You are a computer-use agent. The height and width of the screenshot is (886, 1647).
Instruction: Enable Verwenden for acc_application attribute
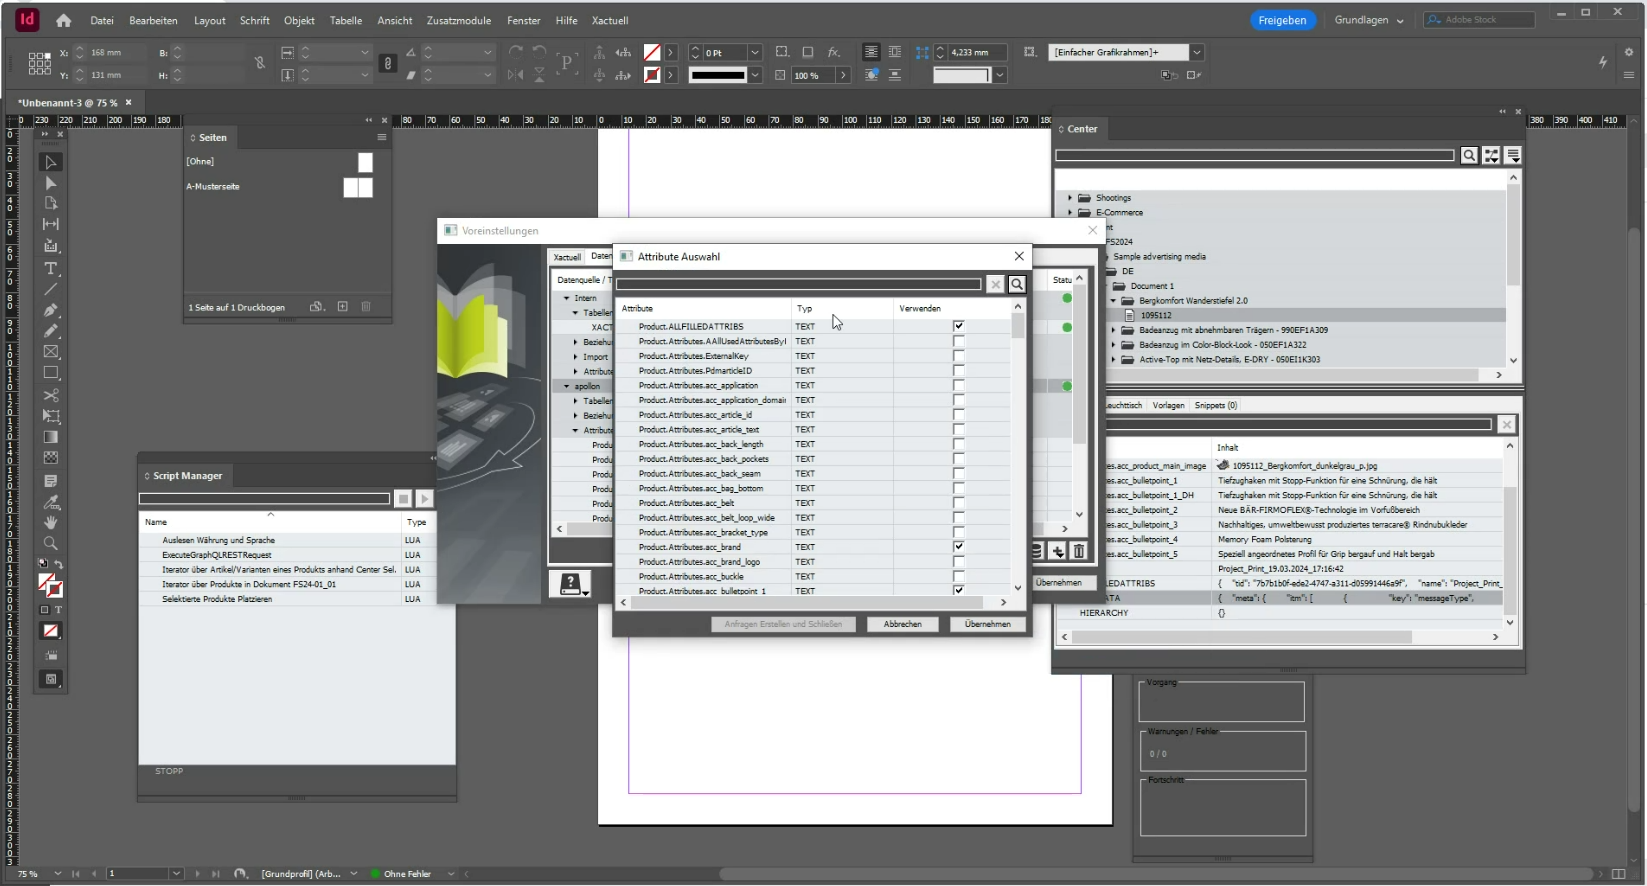(958, 385)
